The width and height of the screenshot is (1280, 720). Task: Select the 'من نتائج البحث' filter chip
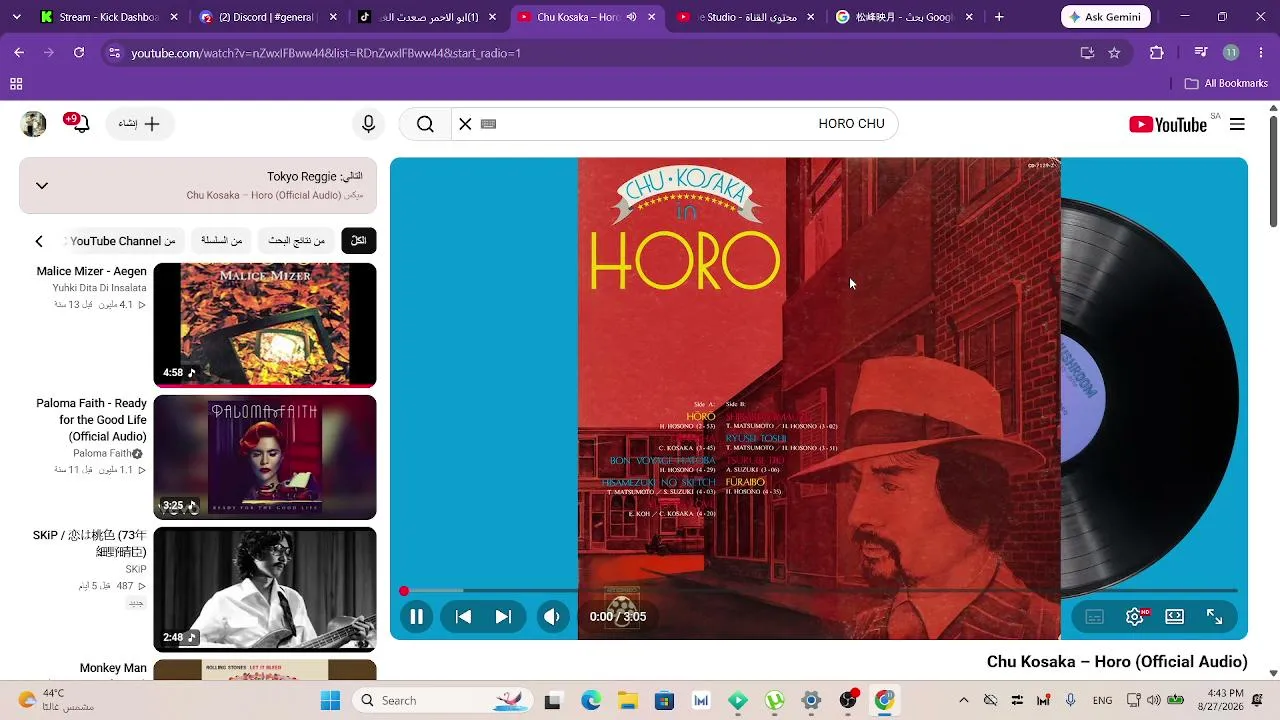297,241
